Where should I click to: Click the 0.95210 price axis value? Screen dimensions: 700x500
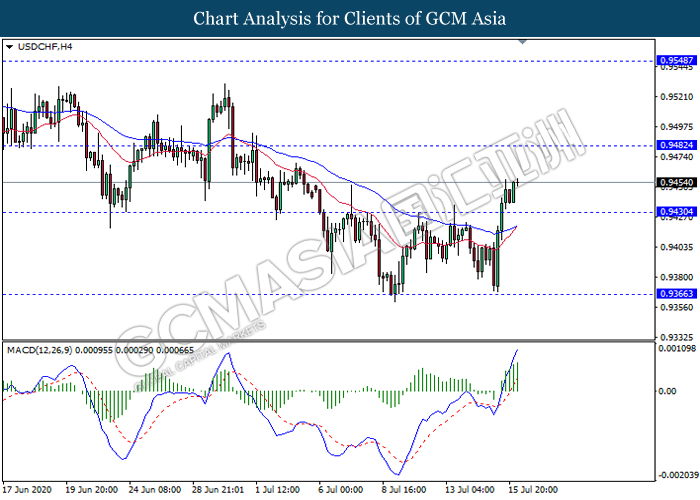677,97
